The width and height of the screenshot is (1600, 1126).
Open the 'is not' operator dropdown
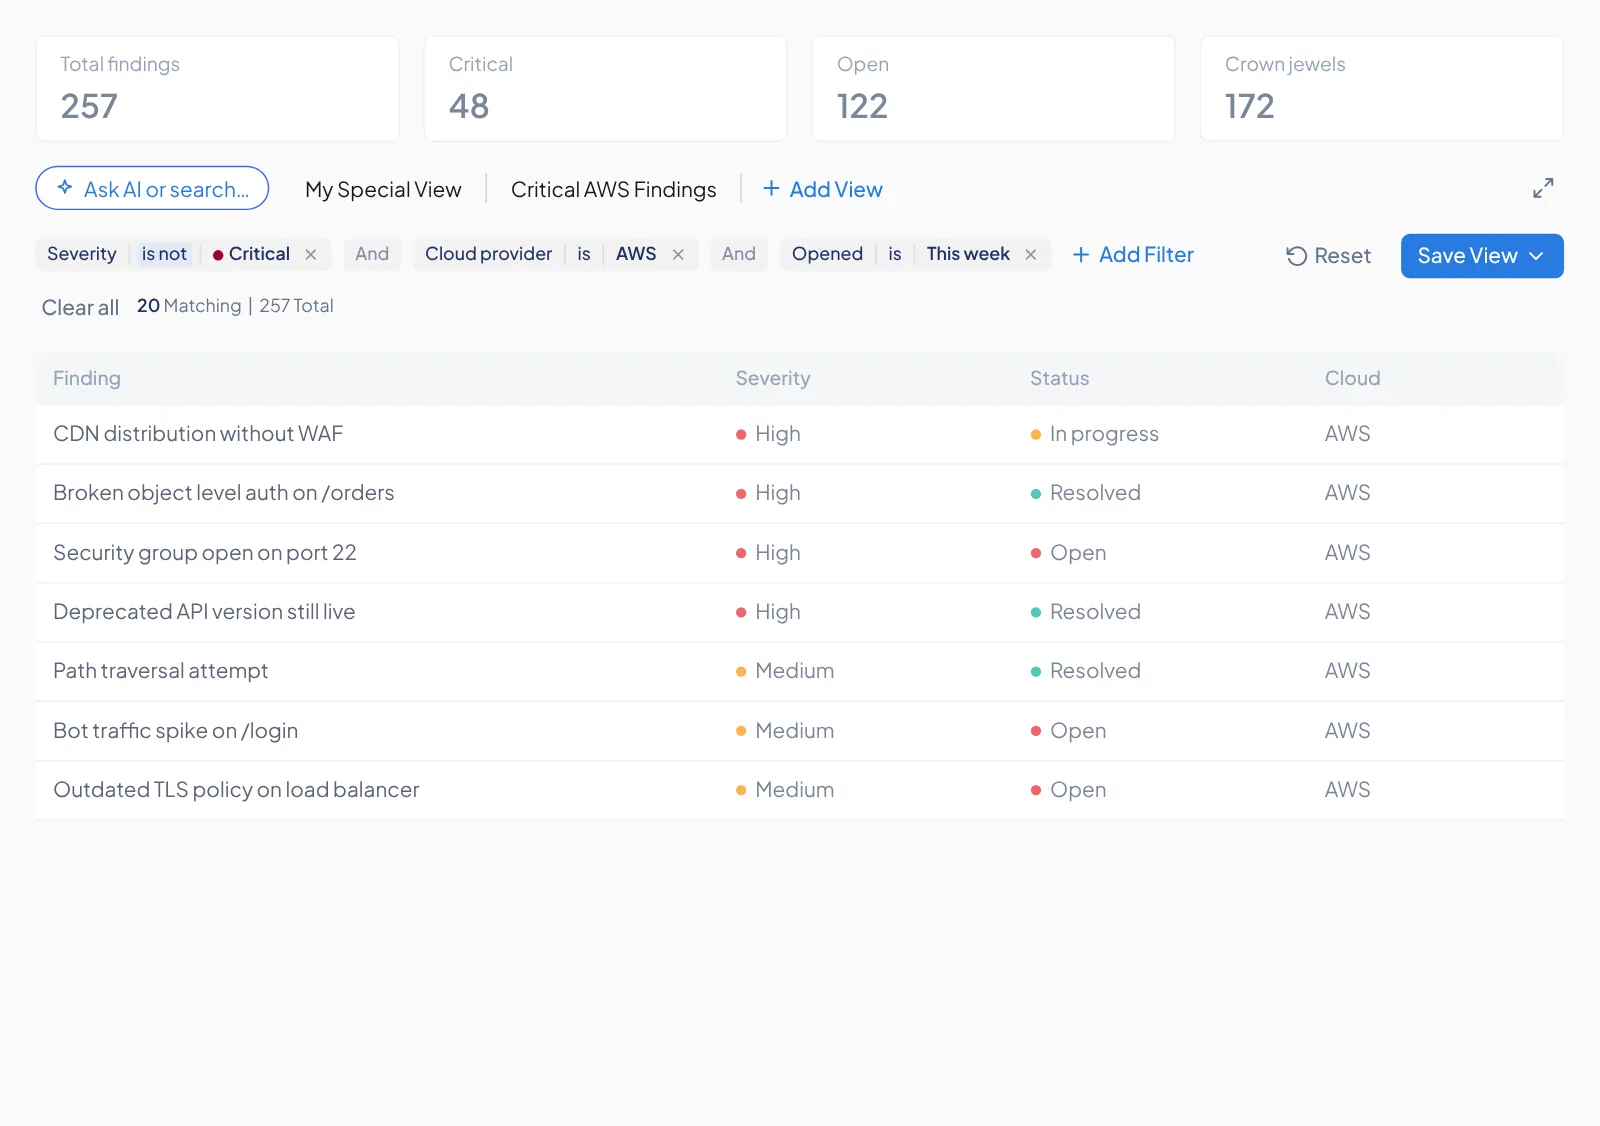click(x=164, y=254)
